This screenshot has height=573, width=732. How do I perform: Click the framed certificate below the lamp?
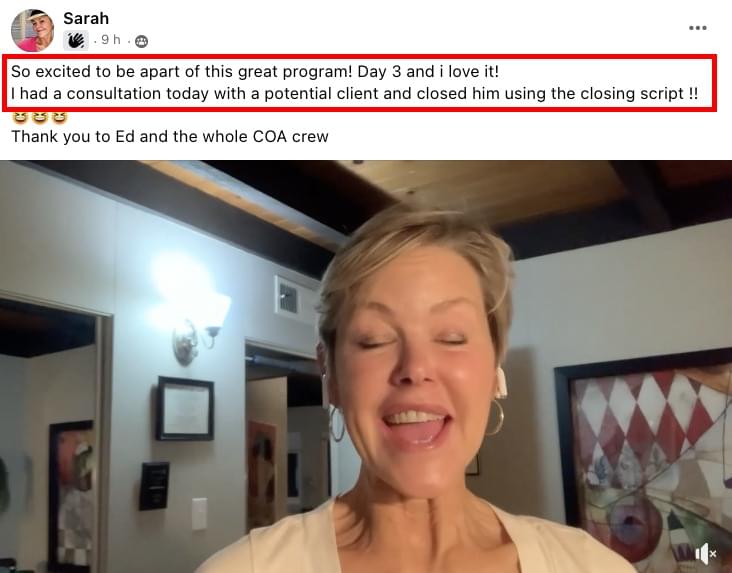[x=185, y=409]
